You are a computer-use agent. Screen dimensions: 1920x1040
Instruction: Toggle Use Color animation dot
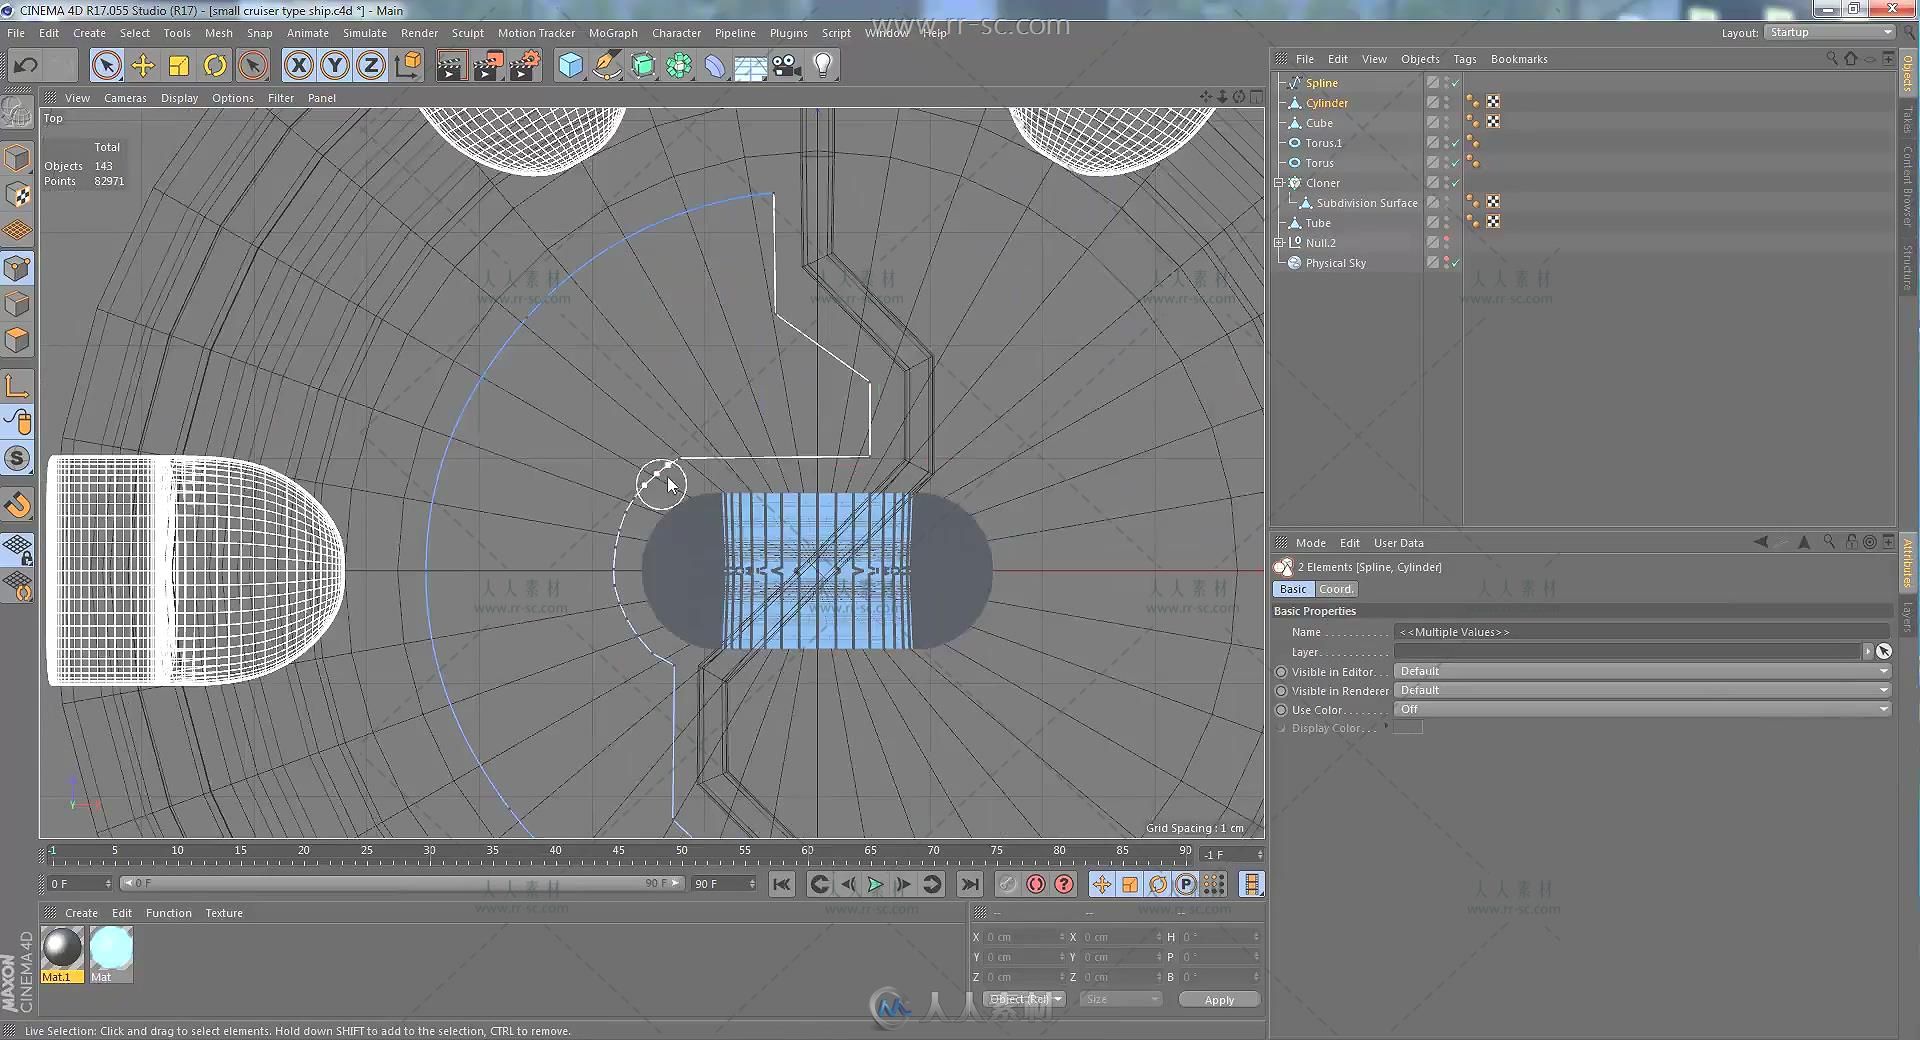click(x=1281, y=710)
